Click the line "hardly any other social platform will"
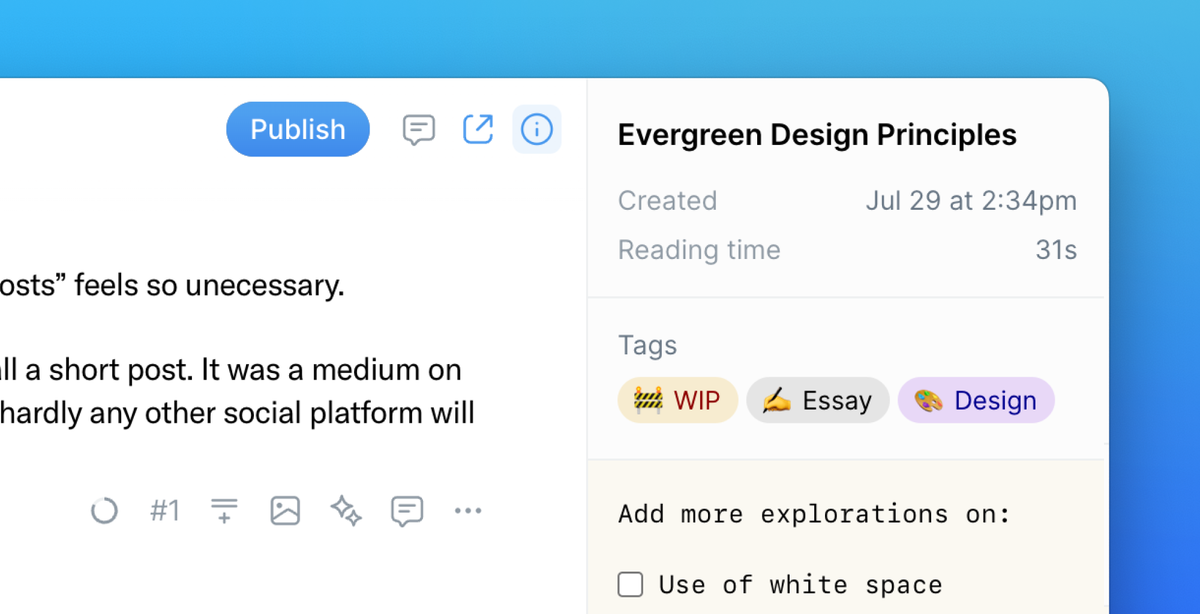The height and width of the screenshot is (614, 1200). (x=237, y=413)
